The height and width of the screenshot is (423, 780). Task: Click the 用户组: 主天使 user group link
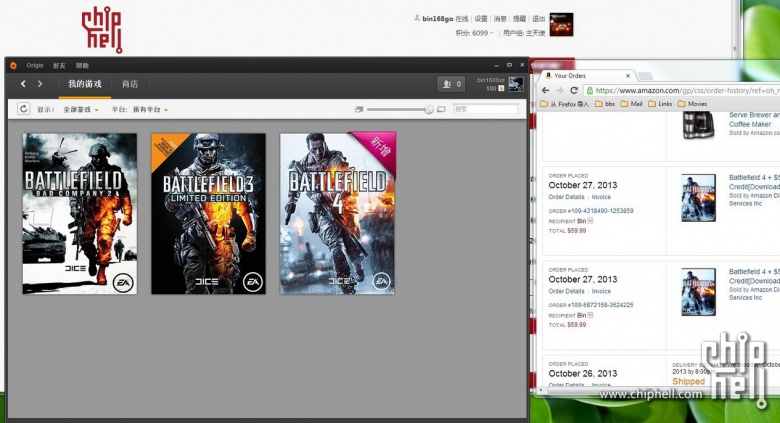[524, 33]
